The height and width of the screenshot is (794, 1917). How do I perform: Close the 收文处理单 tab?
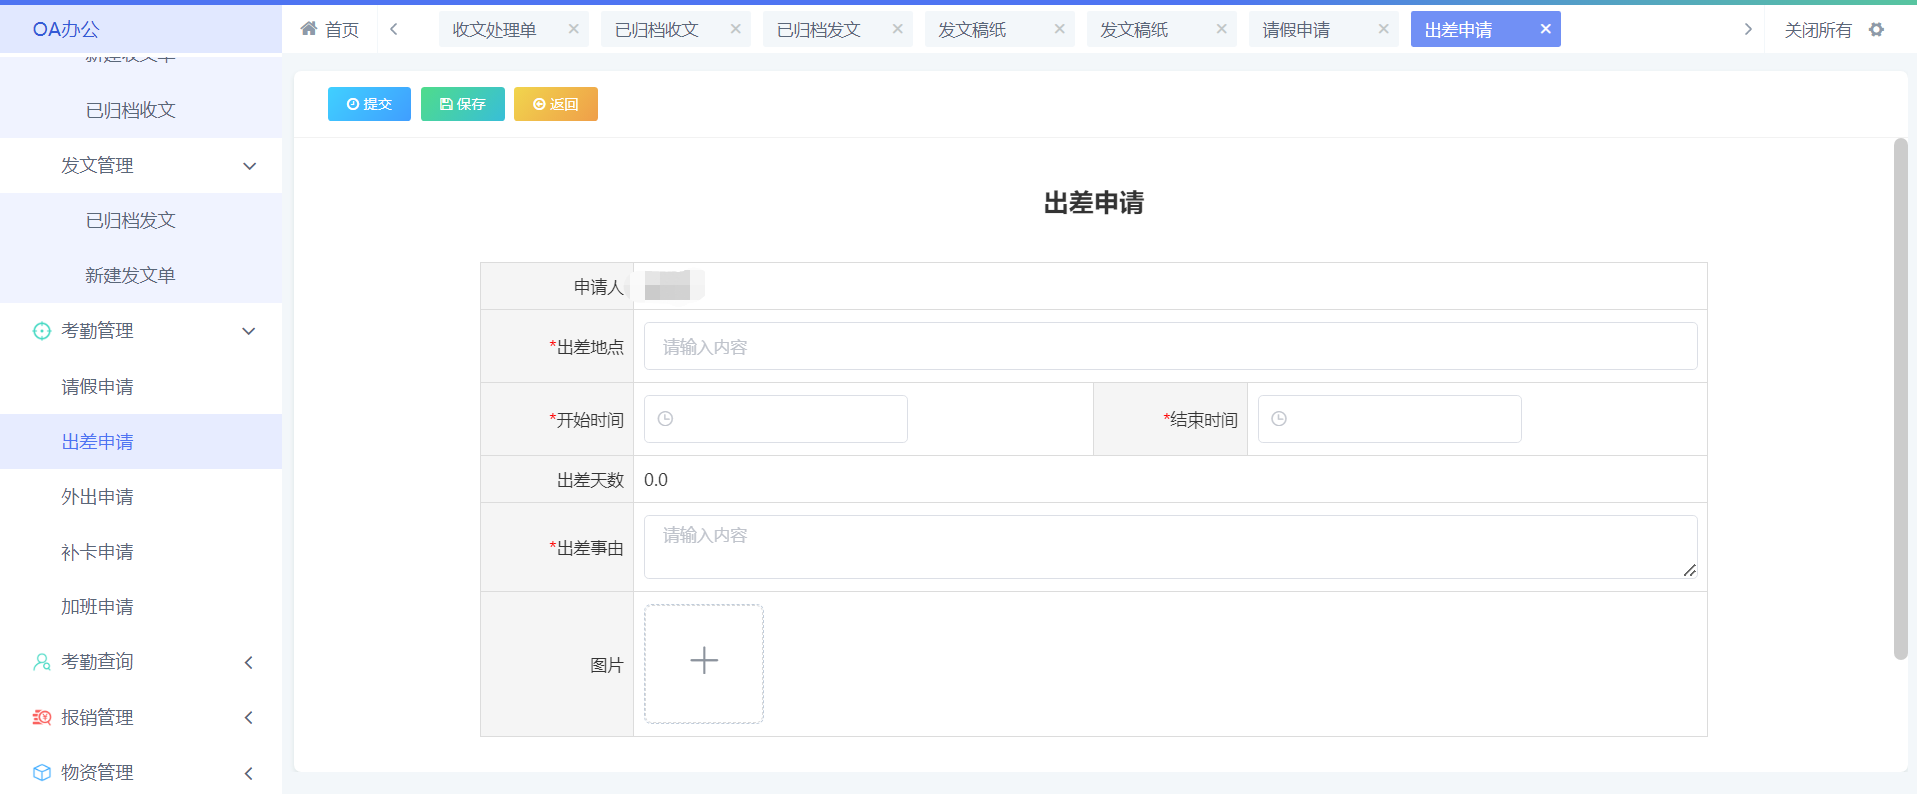coord(573,29)
